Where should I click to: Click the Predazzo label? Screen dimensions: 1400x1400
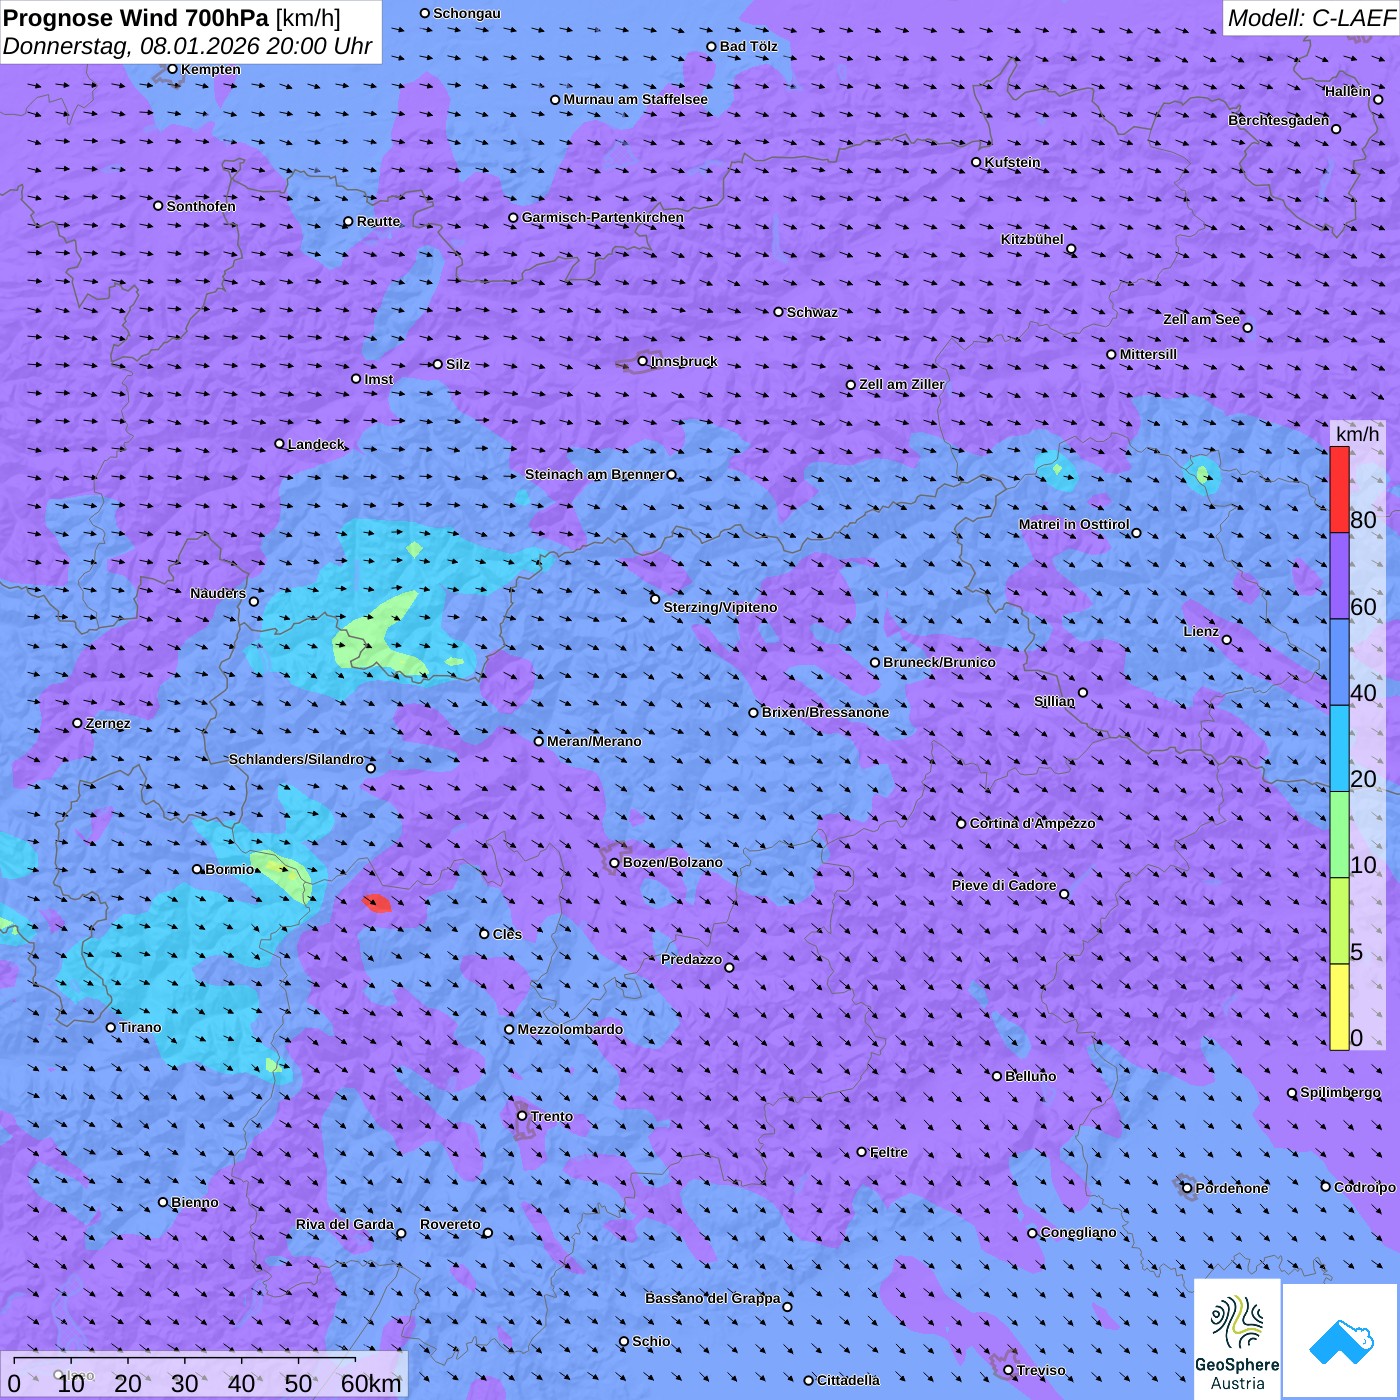691,959
